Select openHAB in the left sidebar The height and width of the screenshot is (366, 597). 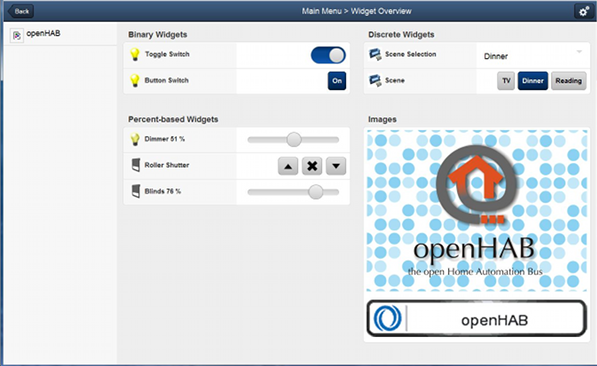(x=60, y=34)
